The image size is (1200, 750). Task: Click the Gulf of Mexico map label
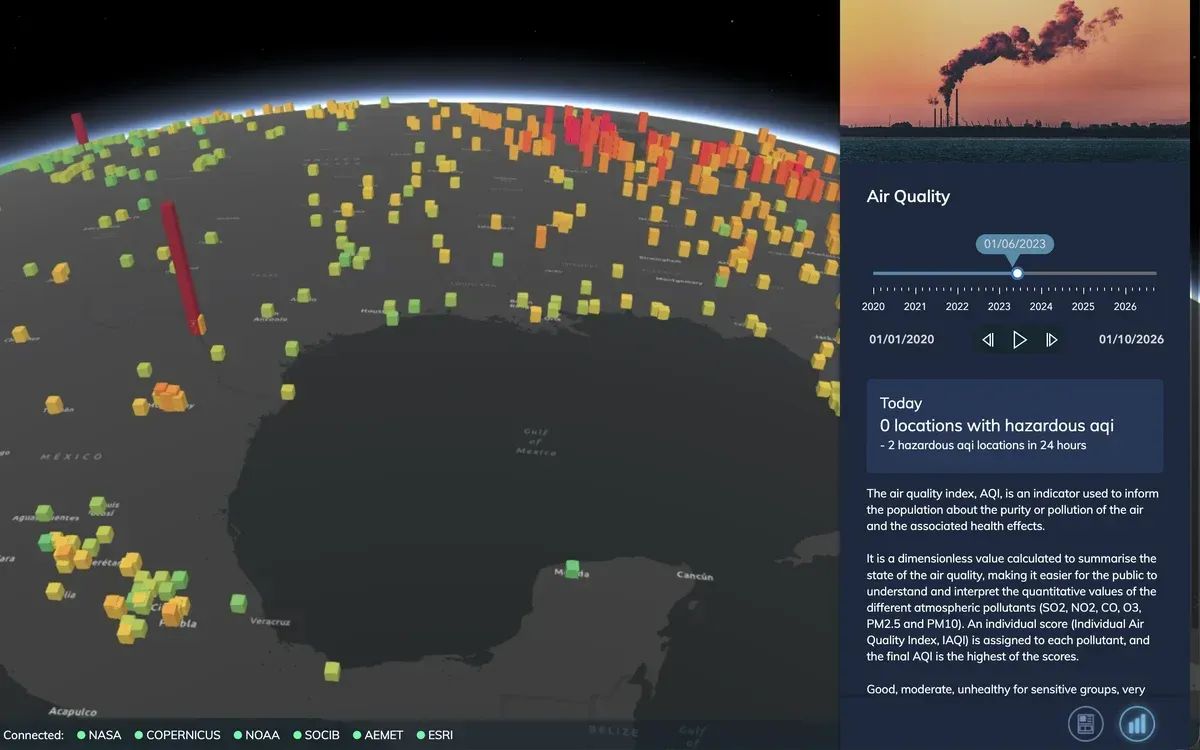536,441
